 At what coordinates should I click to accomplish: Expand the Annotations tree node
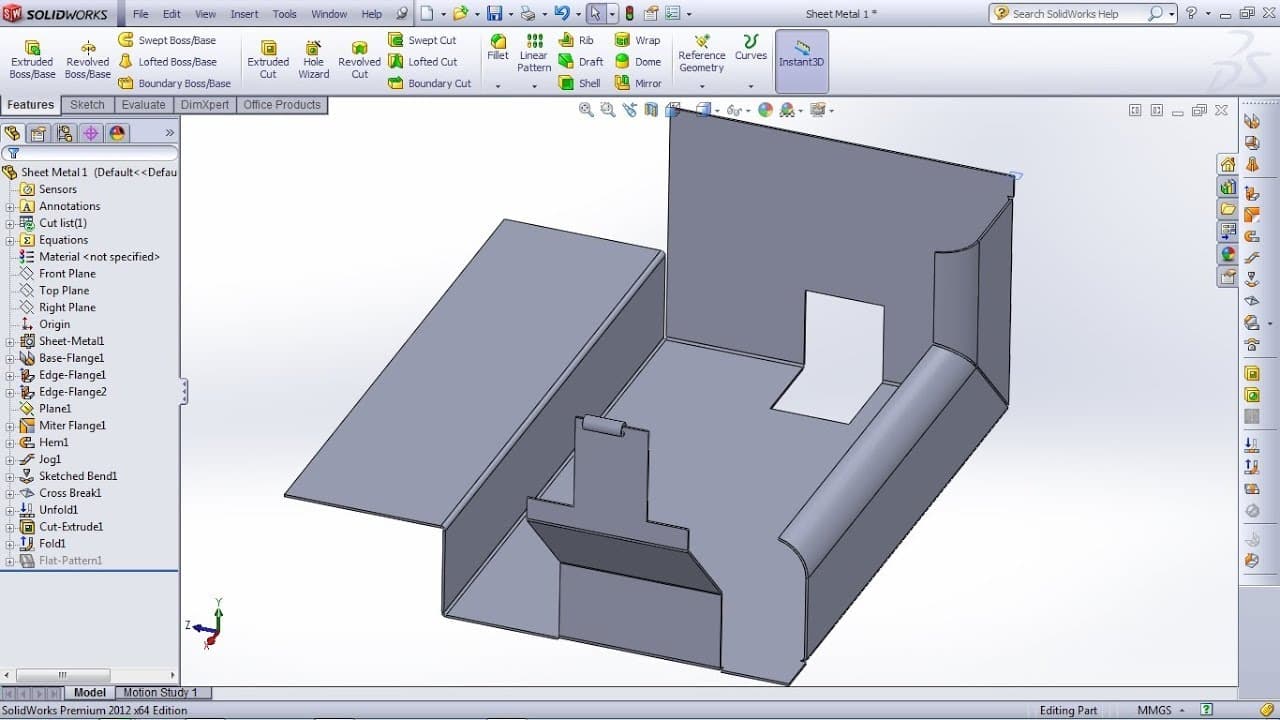[x=10, y=207]
